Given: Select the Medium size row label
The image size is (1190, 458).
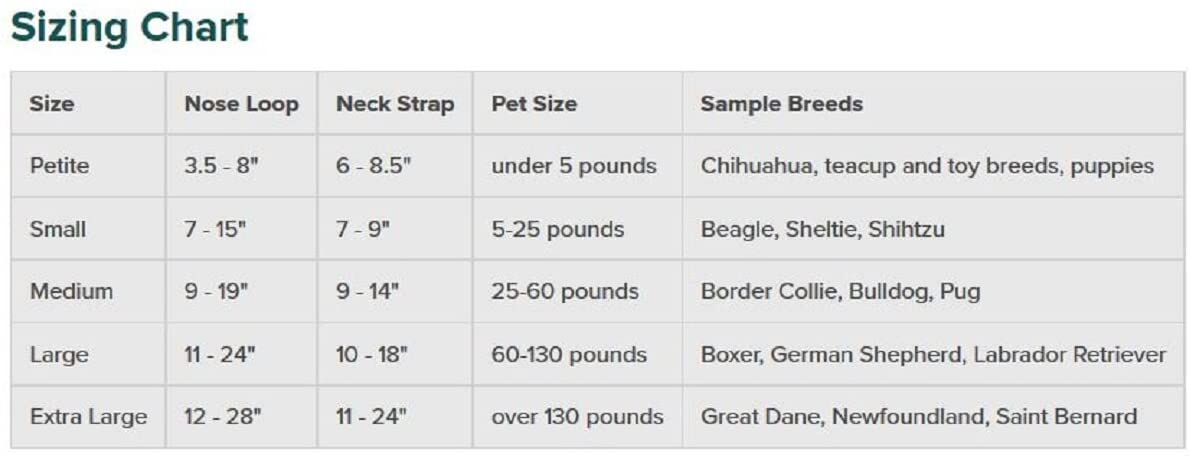Looking at the screenshot, I should 71,292.
